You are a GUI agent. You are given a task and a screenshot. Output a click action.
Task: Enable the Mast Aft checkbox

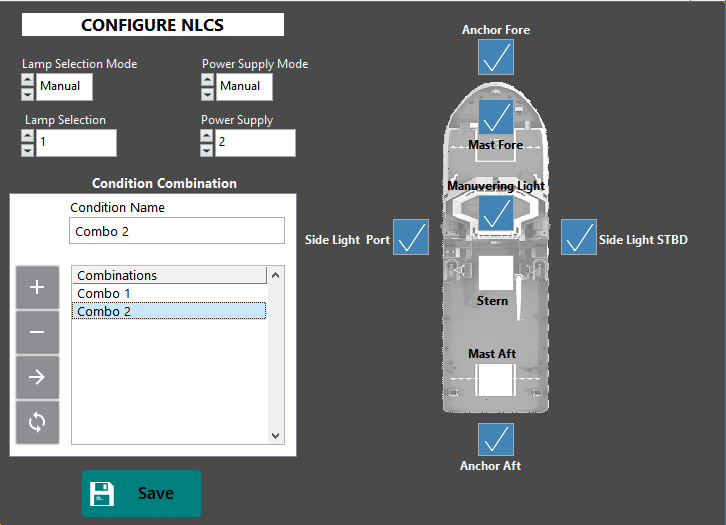[x=495, y=380]
